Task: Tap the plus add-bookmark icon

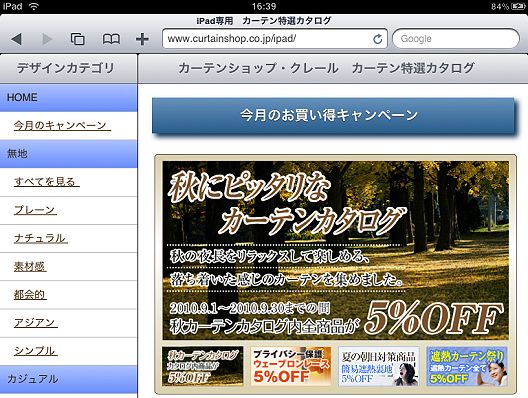Action: coord(142,39)
